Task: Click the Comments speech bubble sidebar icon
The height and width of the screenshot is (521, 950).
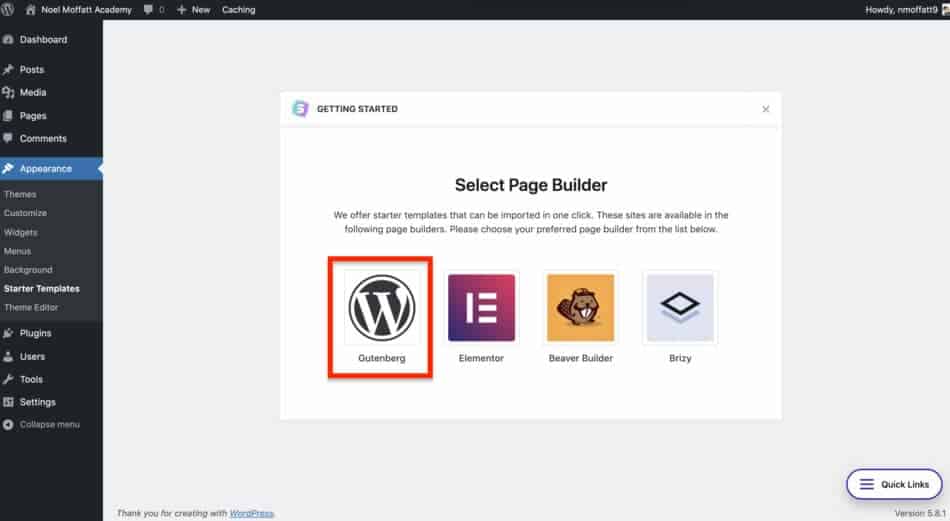Action: click(8, 138)
